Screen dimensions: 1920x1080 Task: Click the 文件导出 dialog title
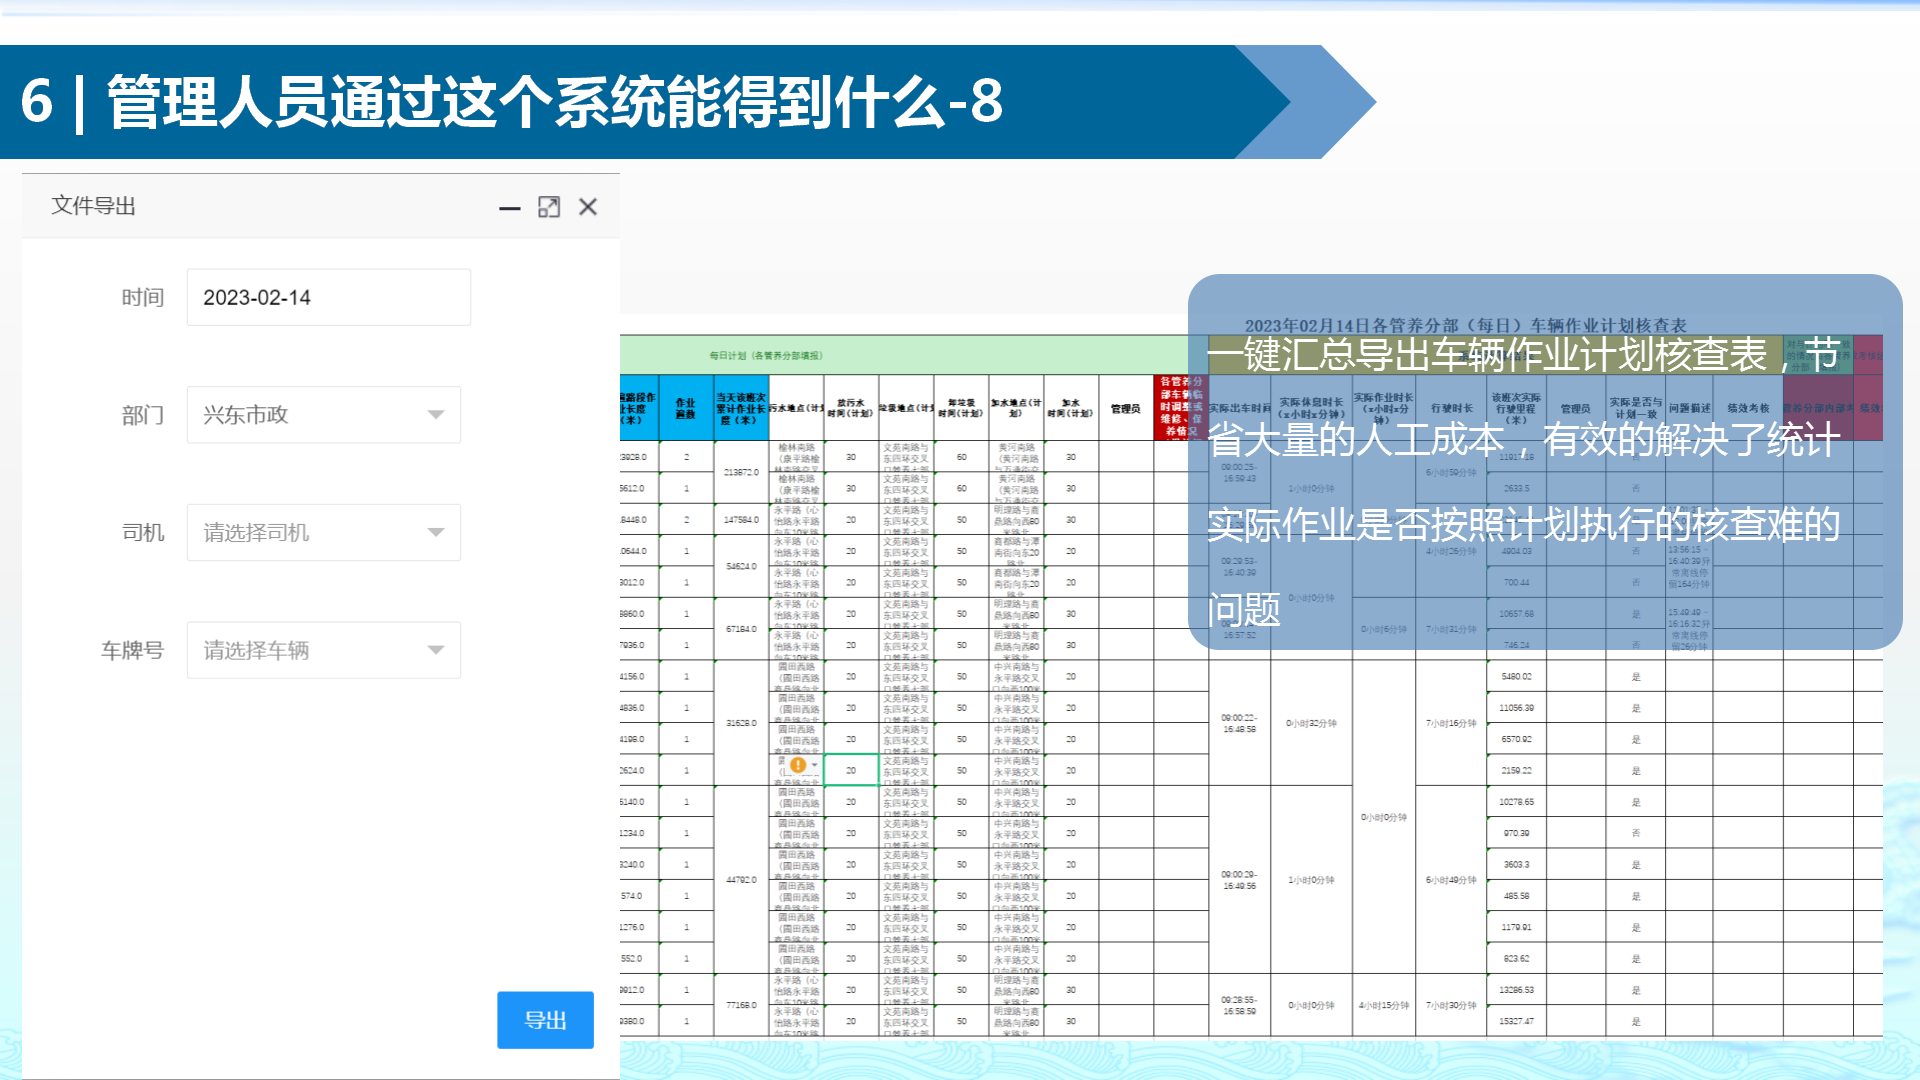(93, 206)
